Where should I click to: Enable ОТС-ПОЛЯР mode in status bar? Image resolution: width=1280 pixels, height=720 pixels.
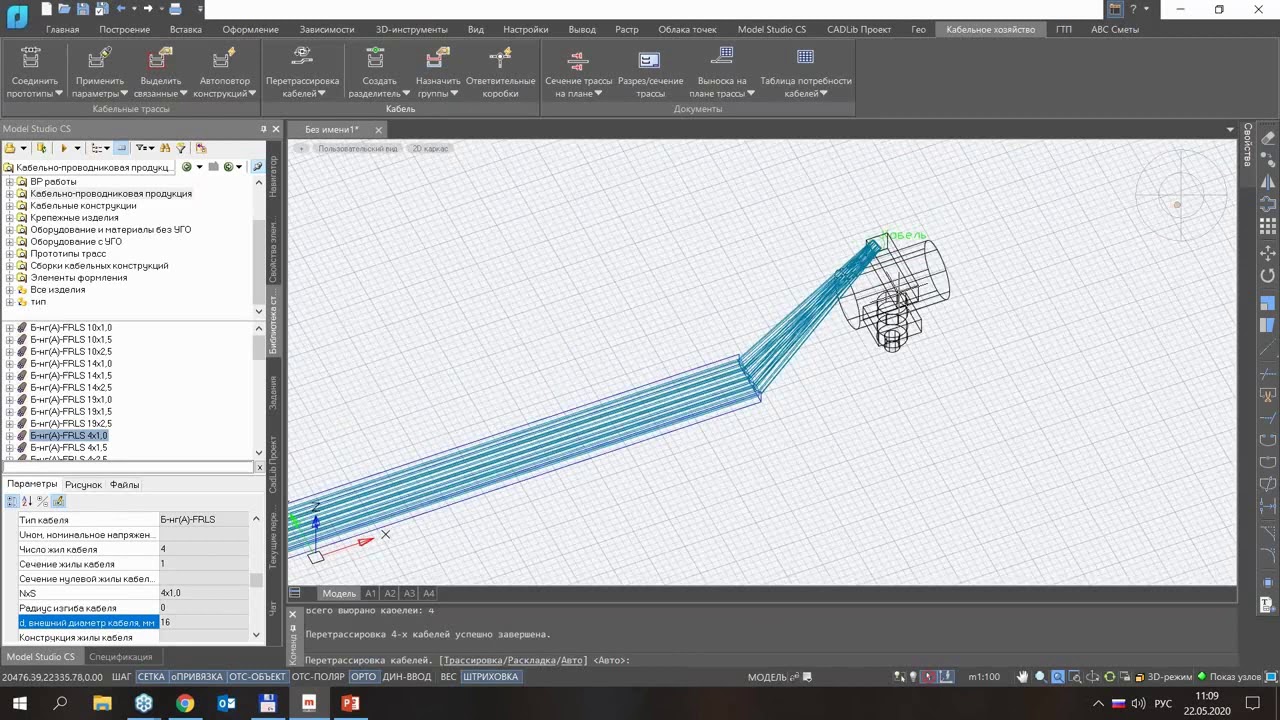pyautogui.click(x=317, y=676)
